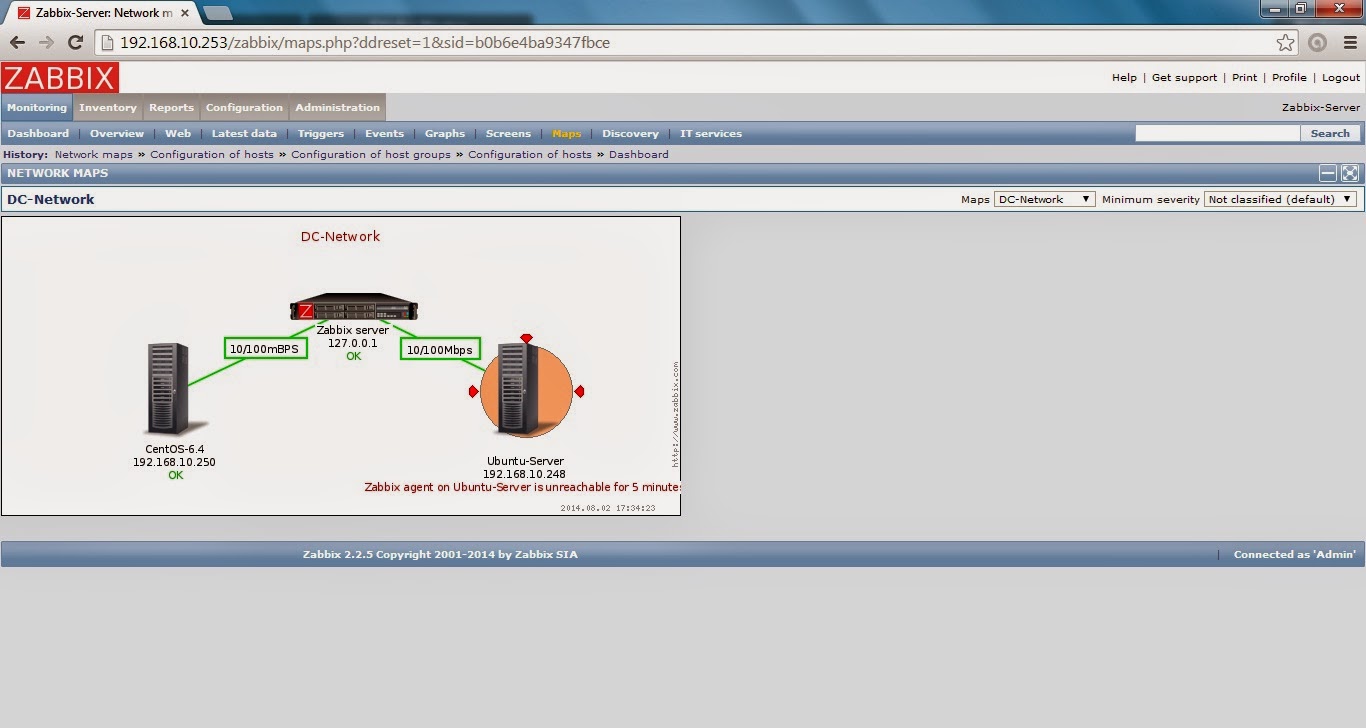Click the 192.168.10.248 address label

524,474
